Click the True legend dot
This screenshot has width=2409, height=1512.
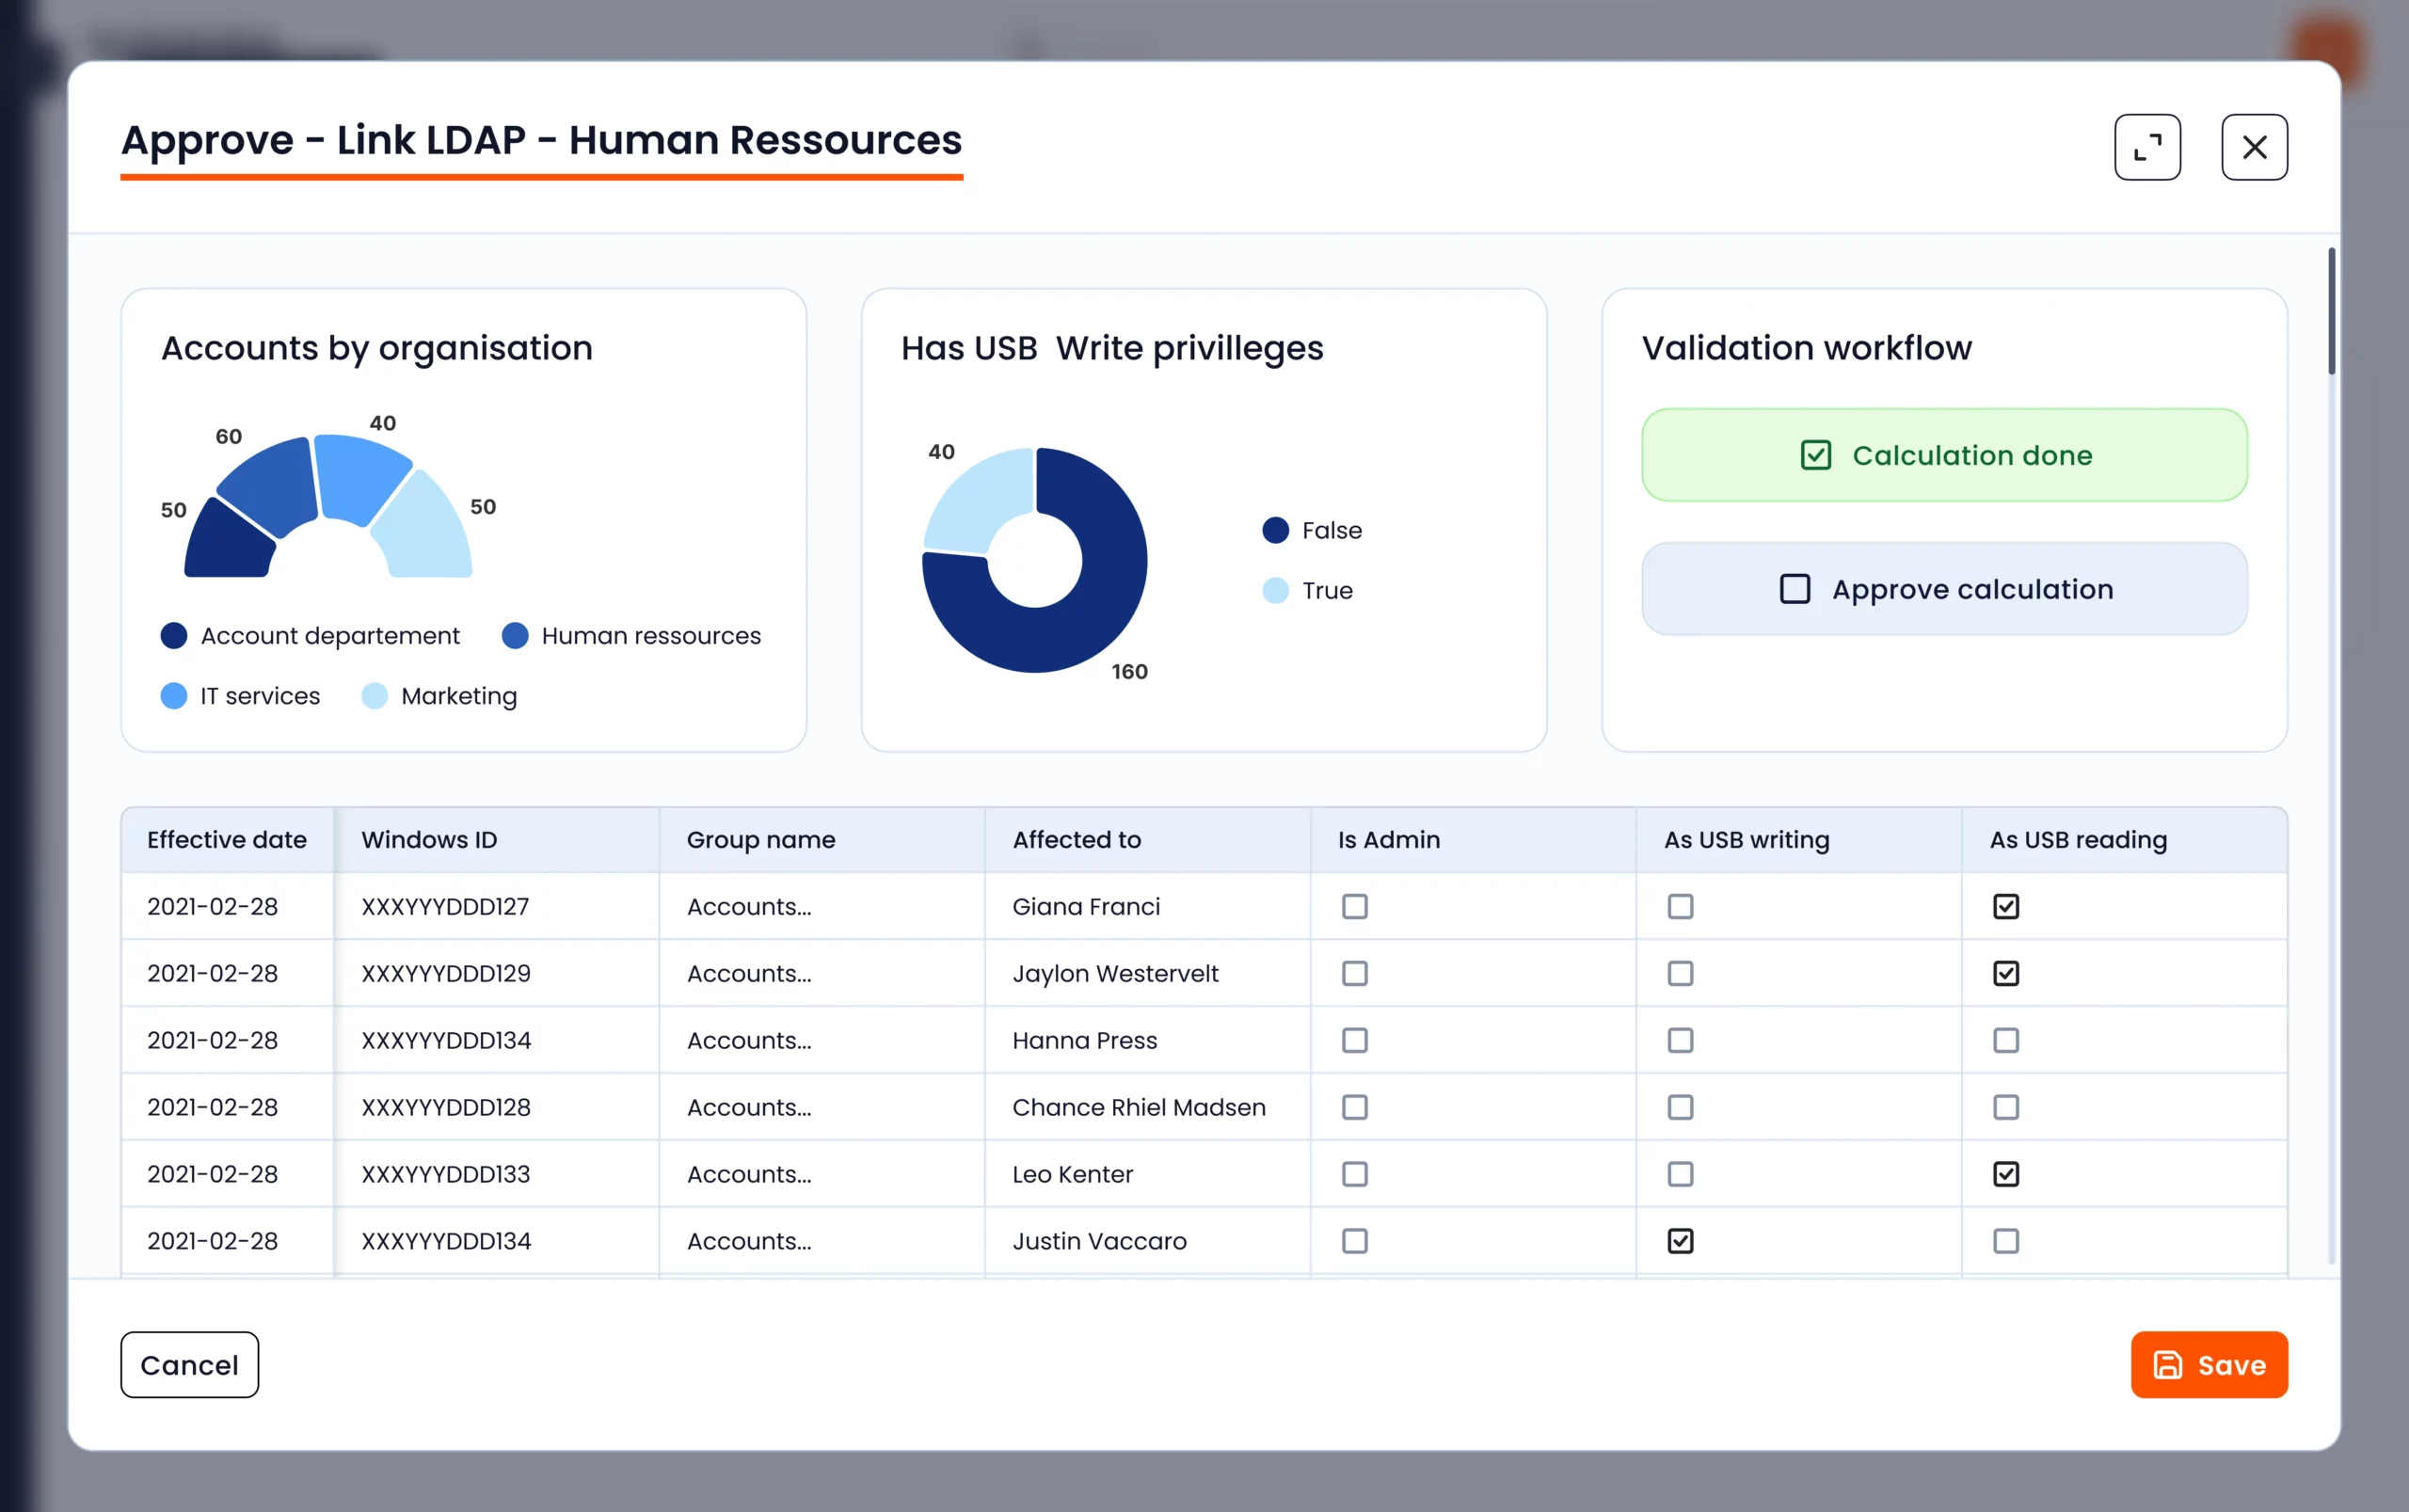(x=1275, y=590)
